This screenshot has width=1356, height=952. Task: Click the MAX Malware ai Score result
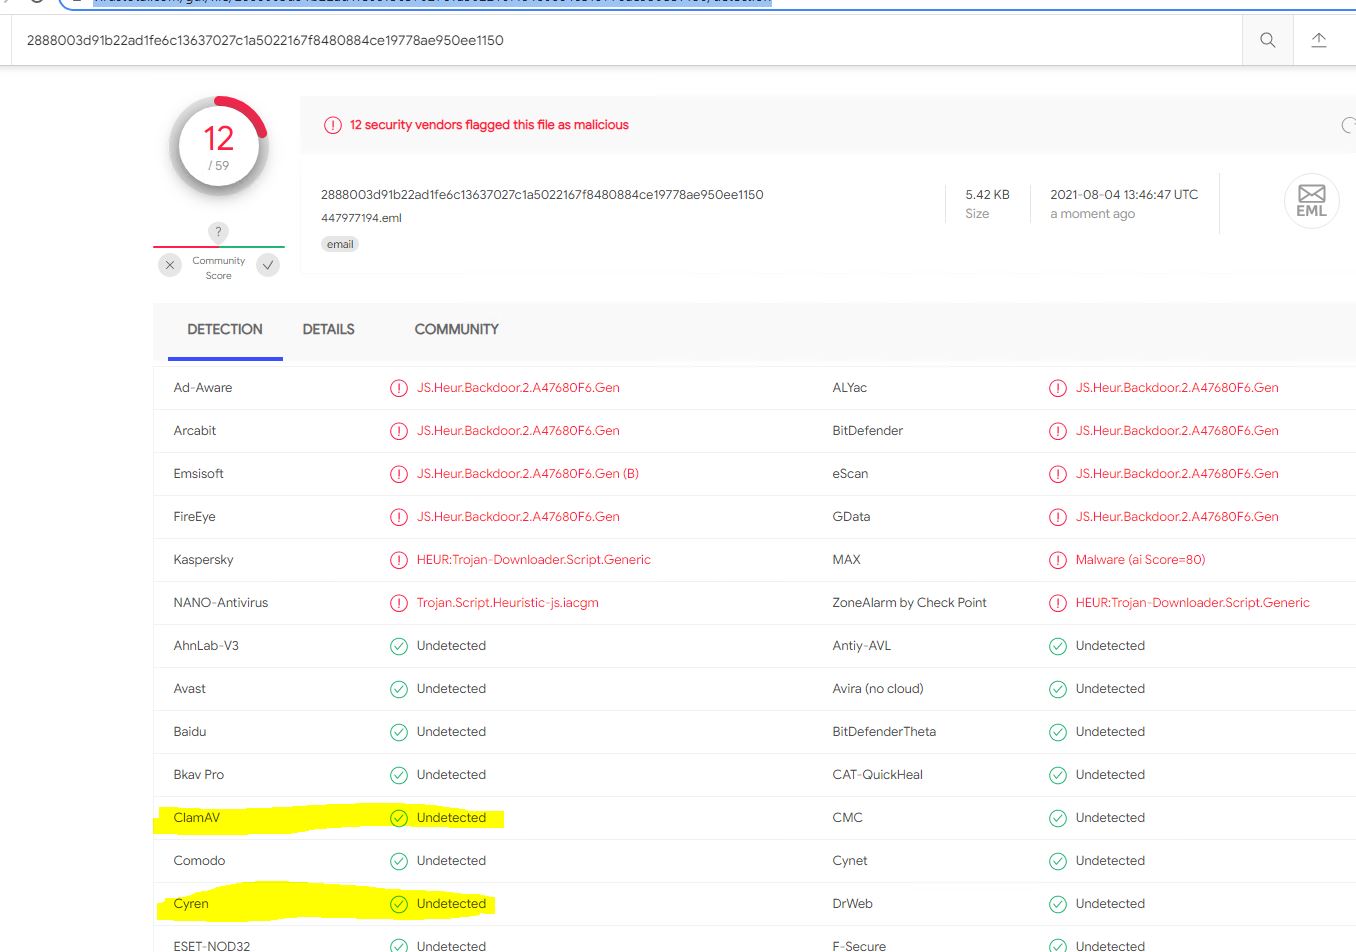tap(1140, 560)
